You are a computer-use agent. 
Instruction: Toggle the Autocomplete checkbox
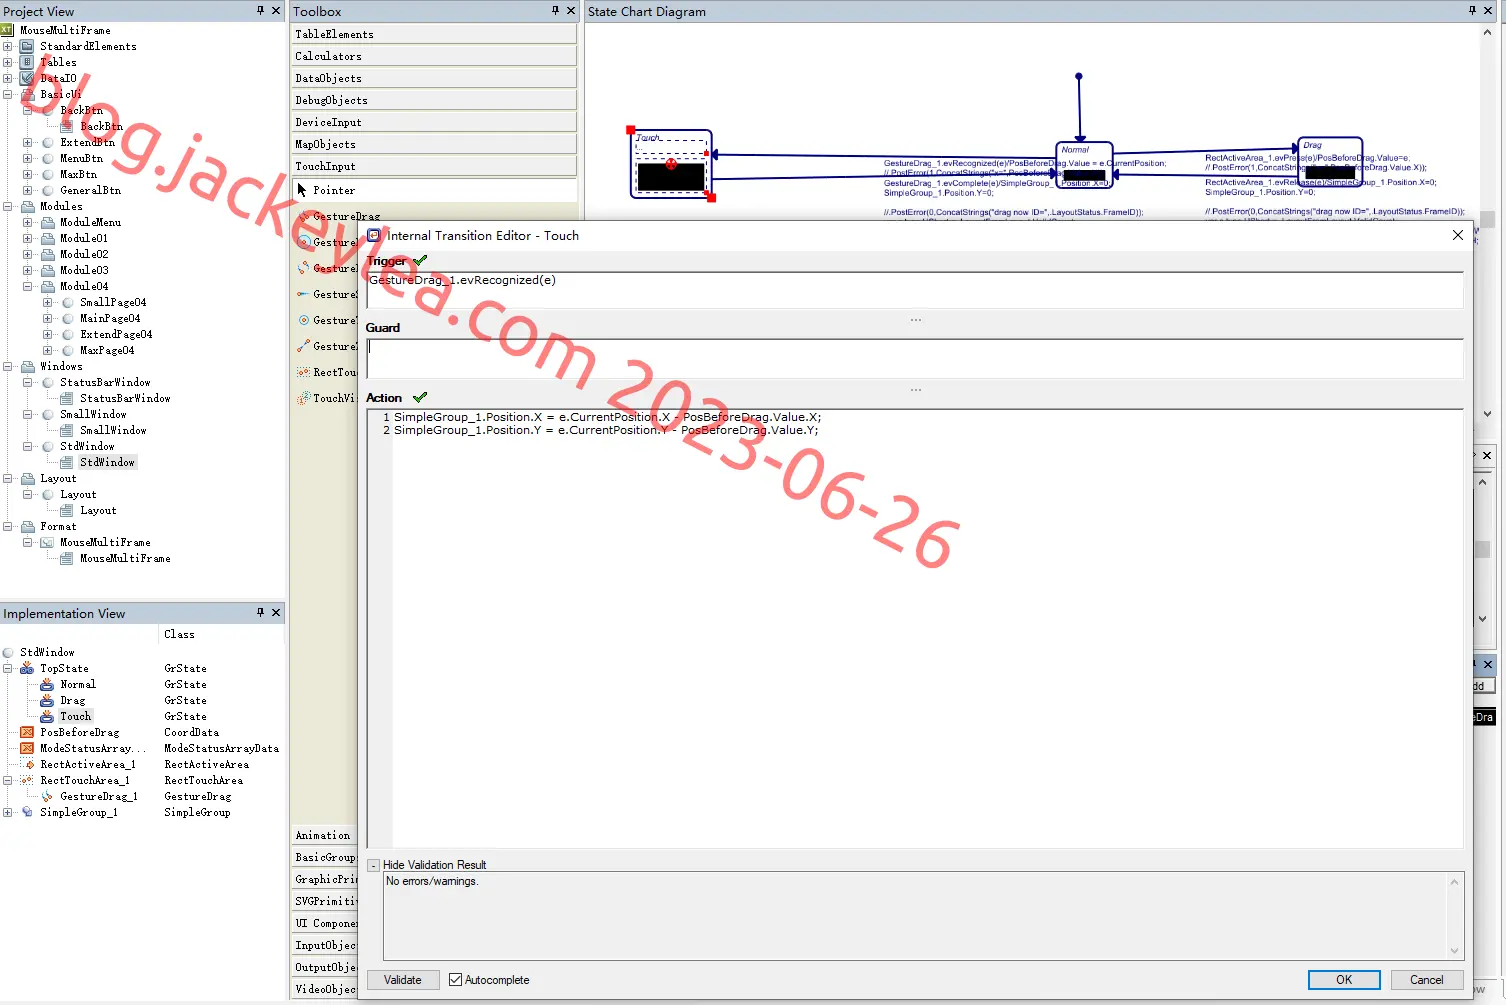455,980
